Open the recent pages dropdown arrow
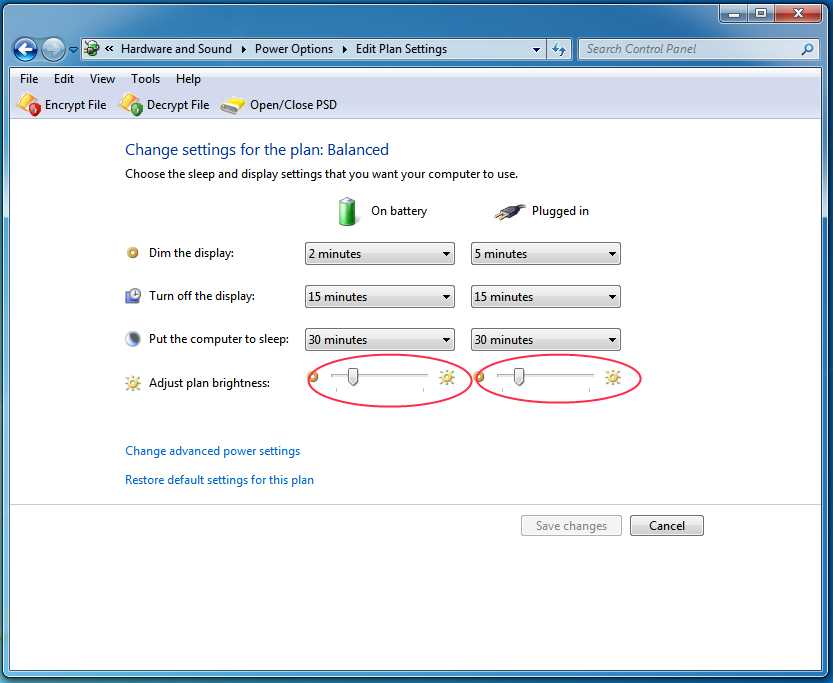The width and height of the screenshot is (833, 683). point(73,50)
